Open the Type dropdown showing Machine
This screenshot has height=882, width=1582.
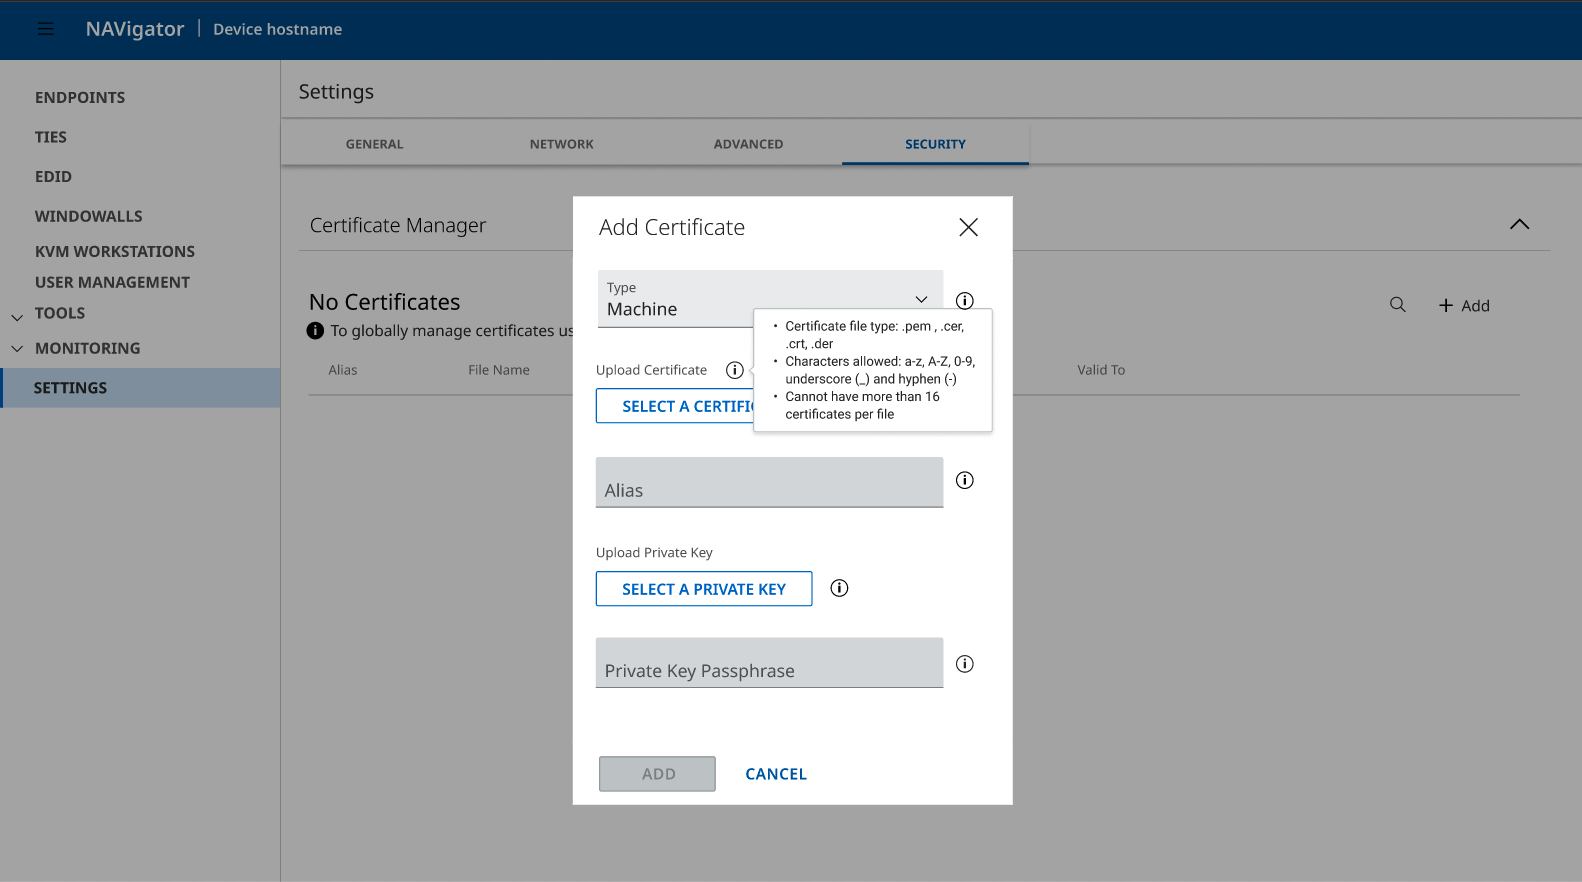pyautogui.click(x=769, y=299)
